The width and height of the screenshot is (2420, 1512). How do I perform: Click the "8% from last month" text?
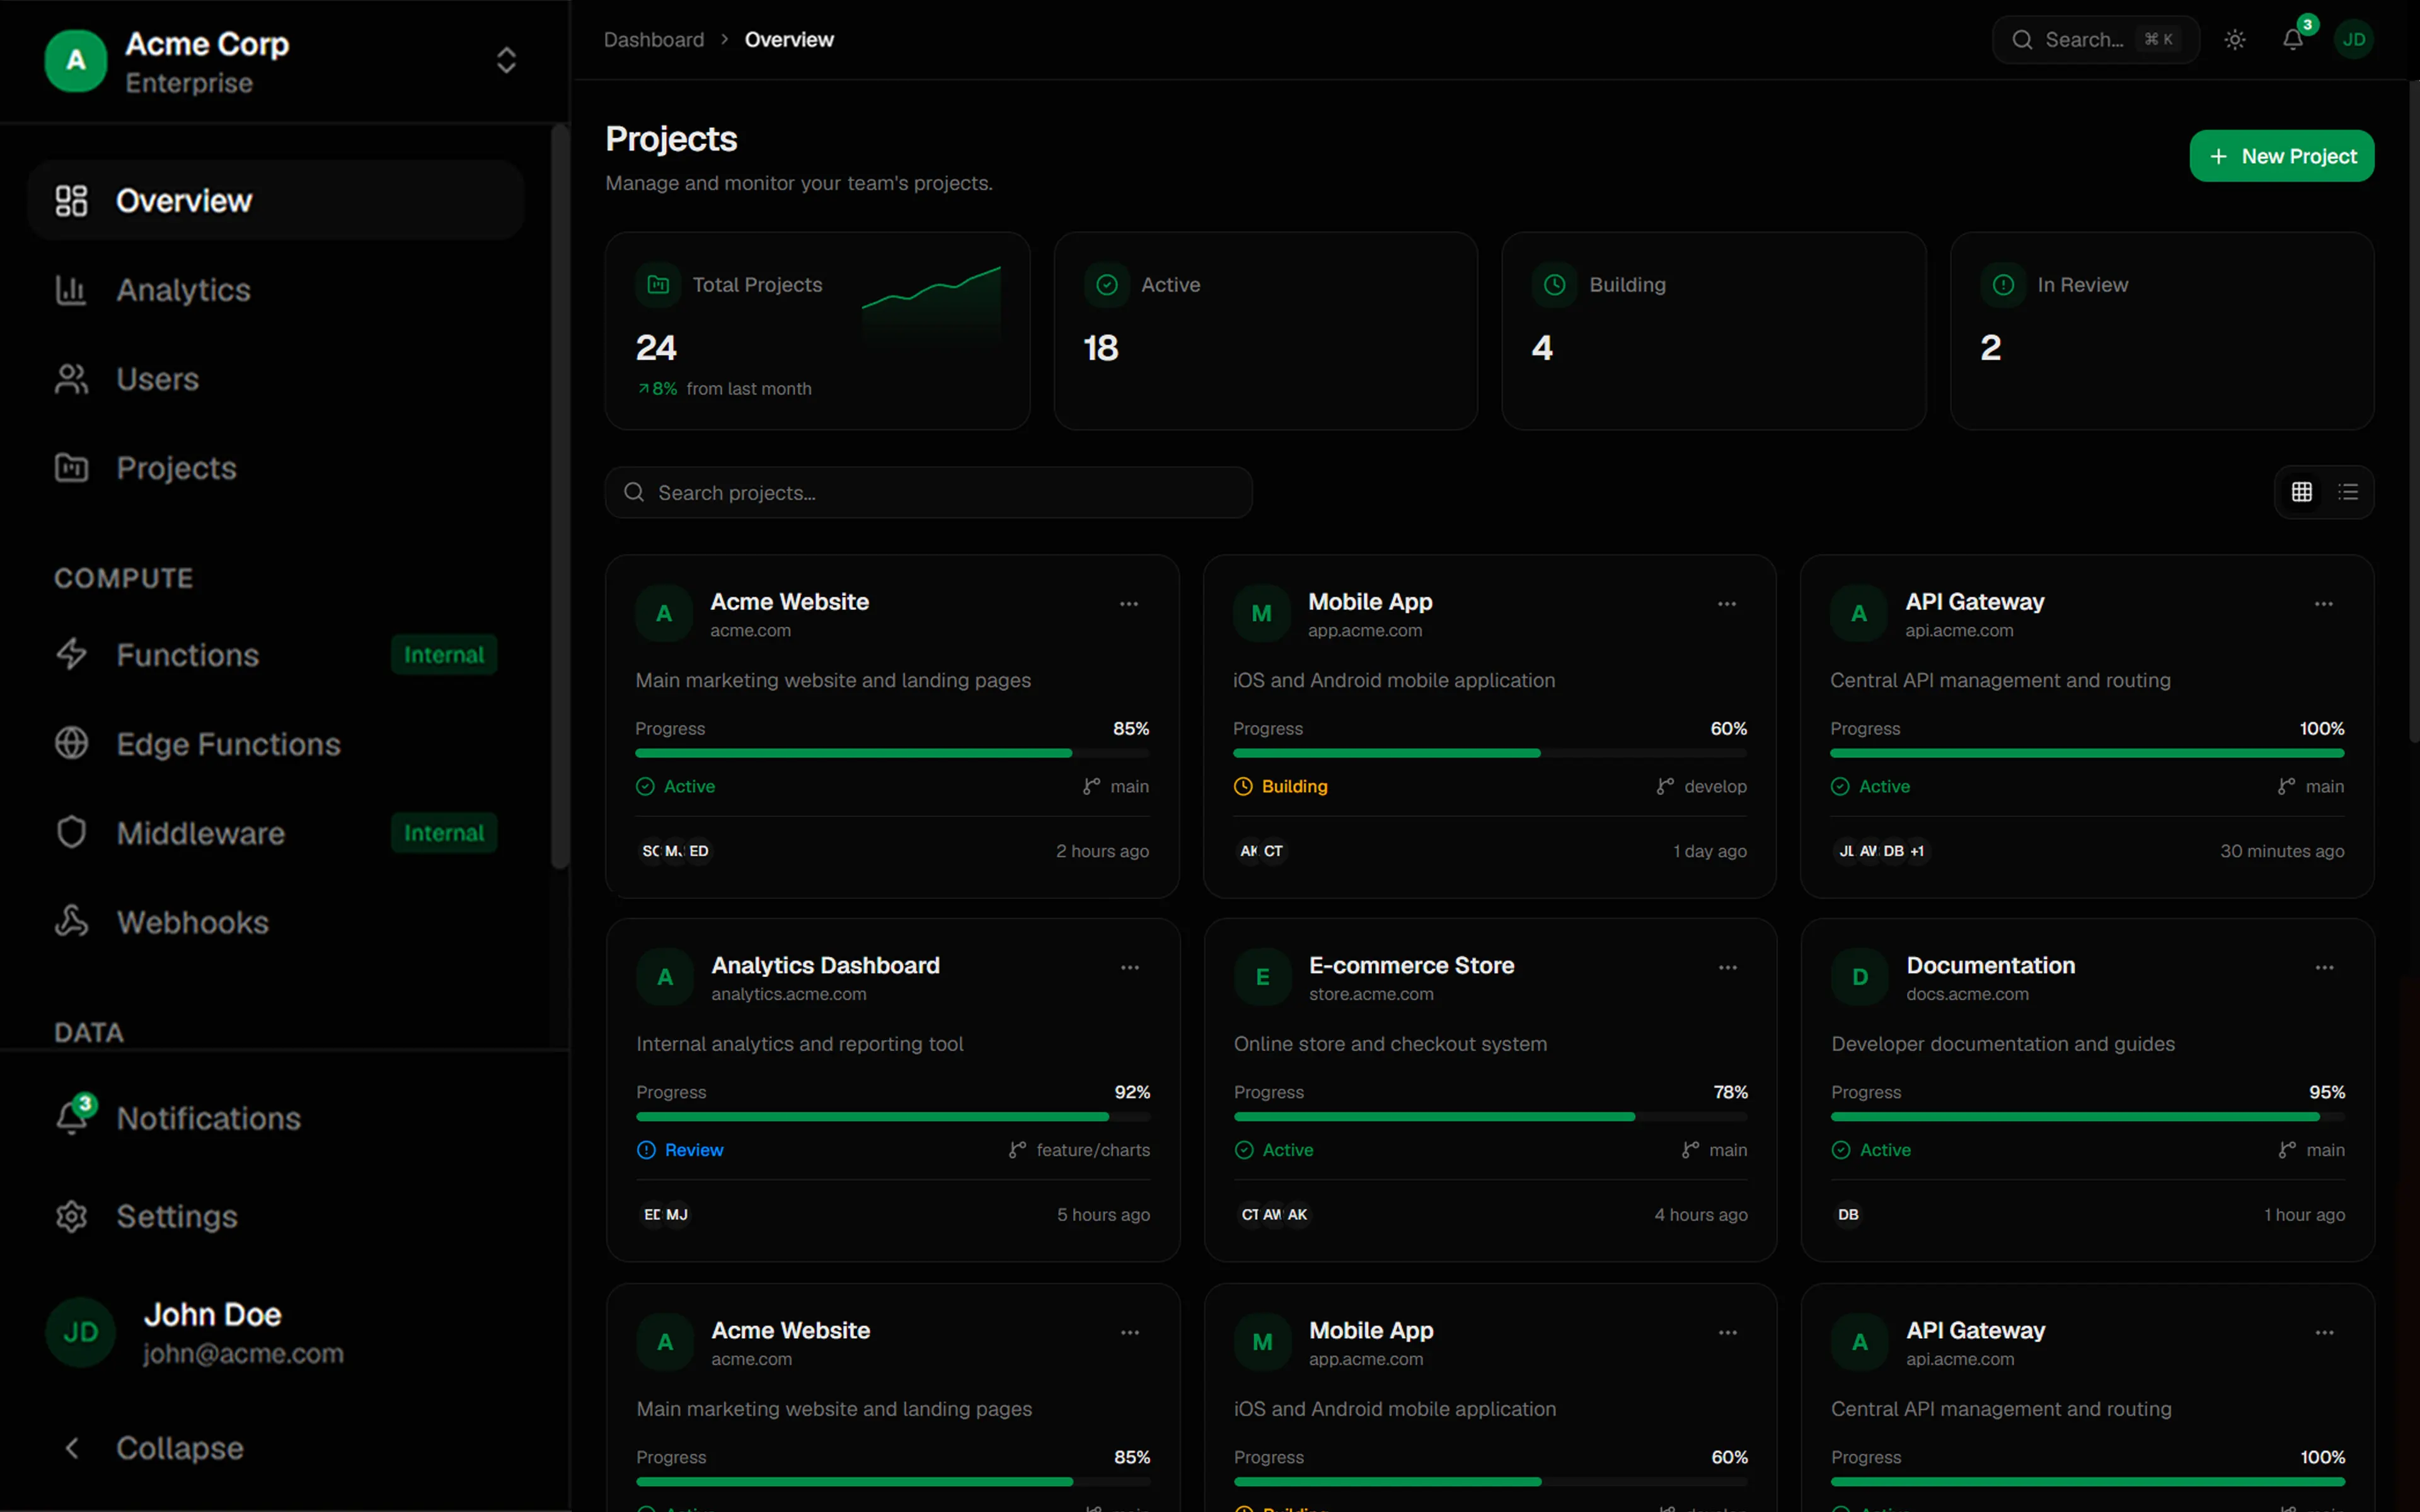coord(725,389)
